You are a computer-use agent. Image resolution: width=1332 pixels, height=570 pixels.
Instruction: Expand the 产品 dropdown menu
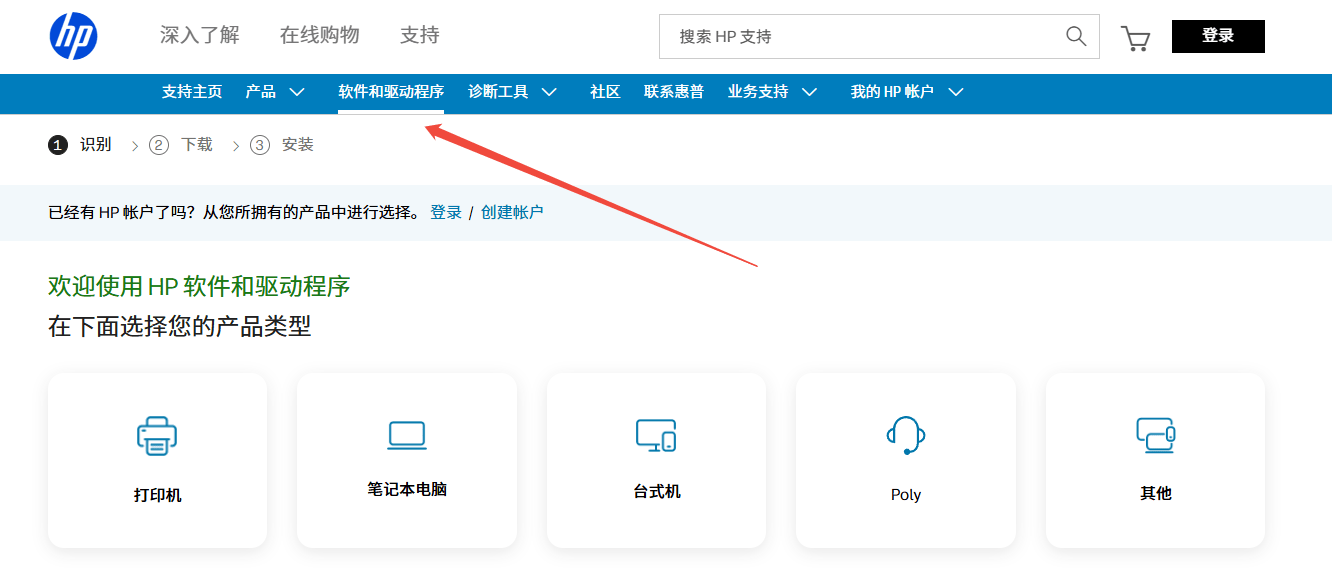click(x=297, y=92)
